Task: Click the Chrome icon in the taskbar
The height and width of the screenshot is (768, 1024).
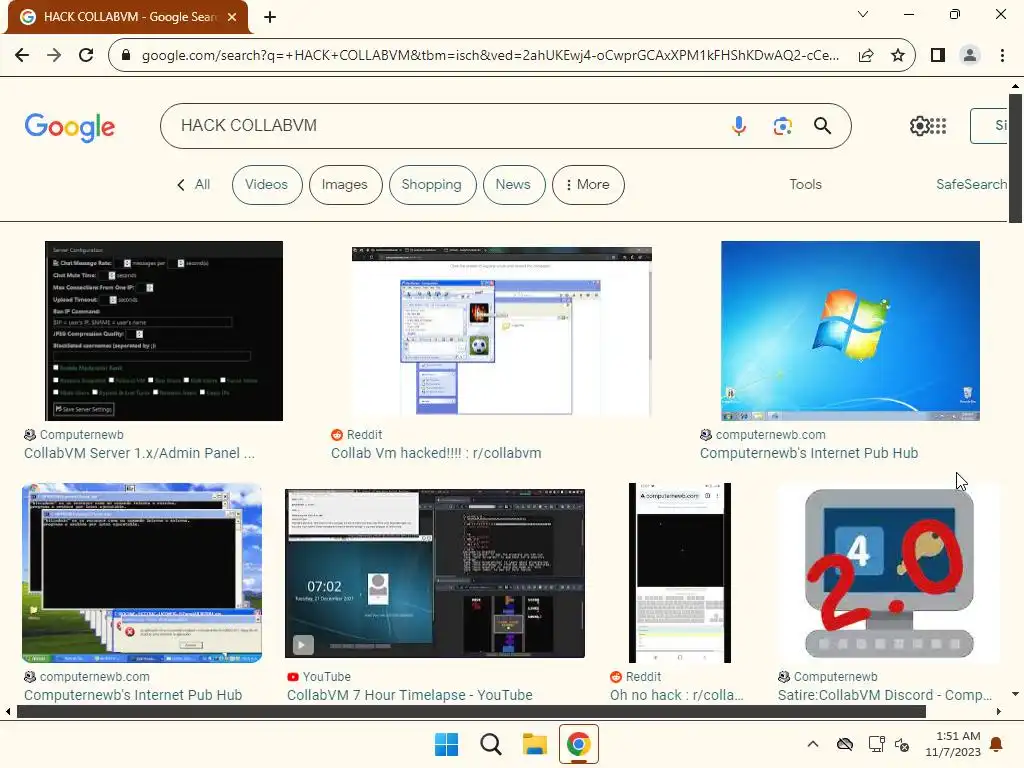Action: (x=579, y=744)
